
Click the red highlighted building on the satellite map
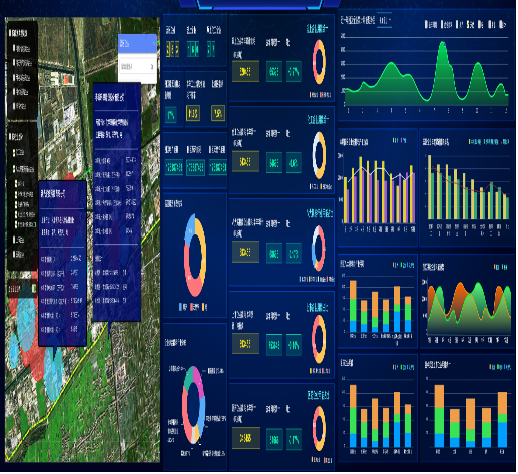click(66, 80)
